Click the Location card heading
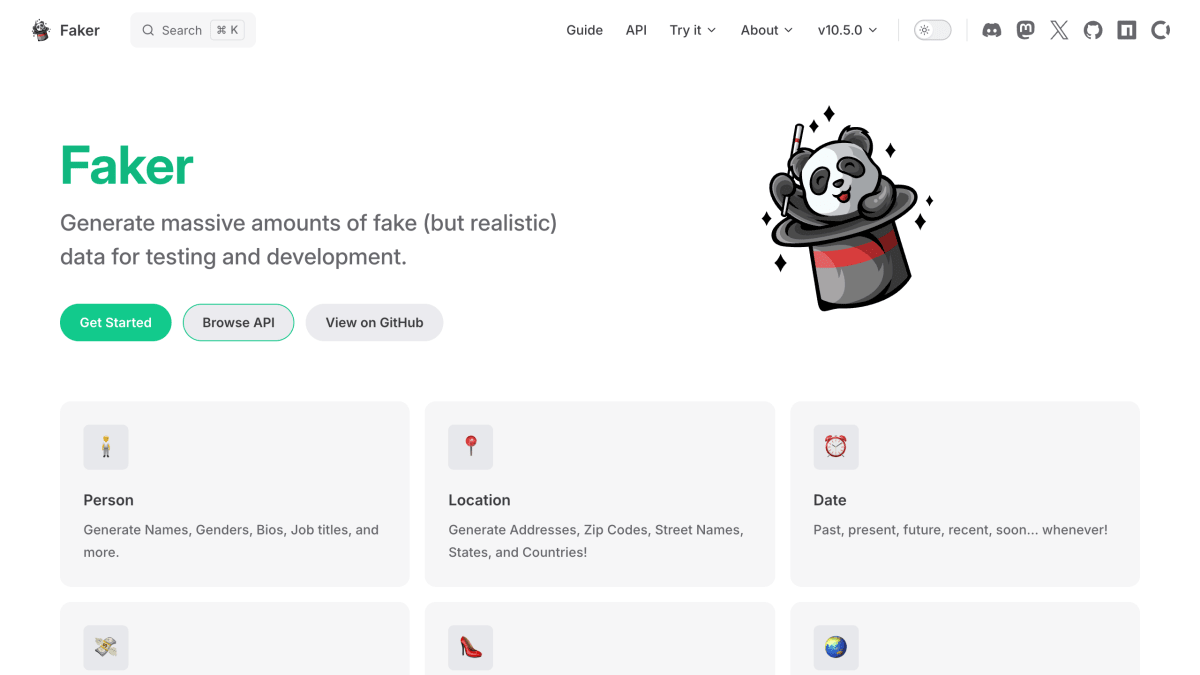1200x675 pixels. [x=479, y=500]
